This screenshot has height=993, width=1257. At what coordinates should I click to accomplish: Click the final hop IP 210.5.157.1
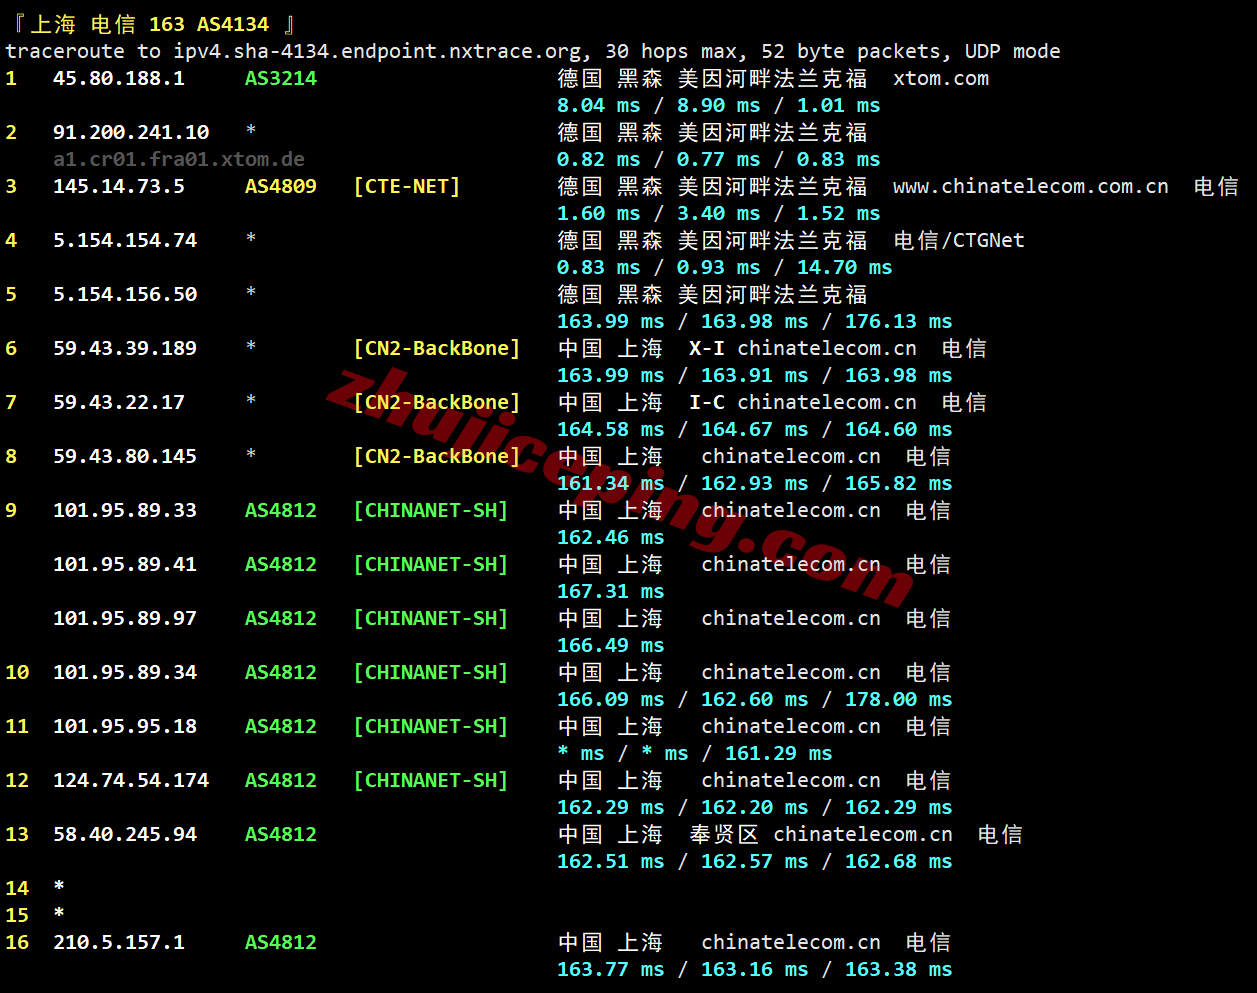pyautogui.click(x=118, y=942)
